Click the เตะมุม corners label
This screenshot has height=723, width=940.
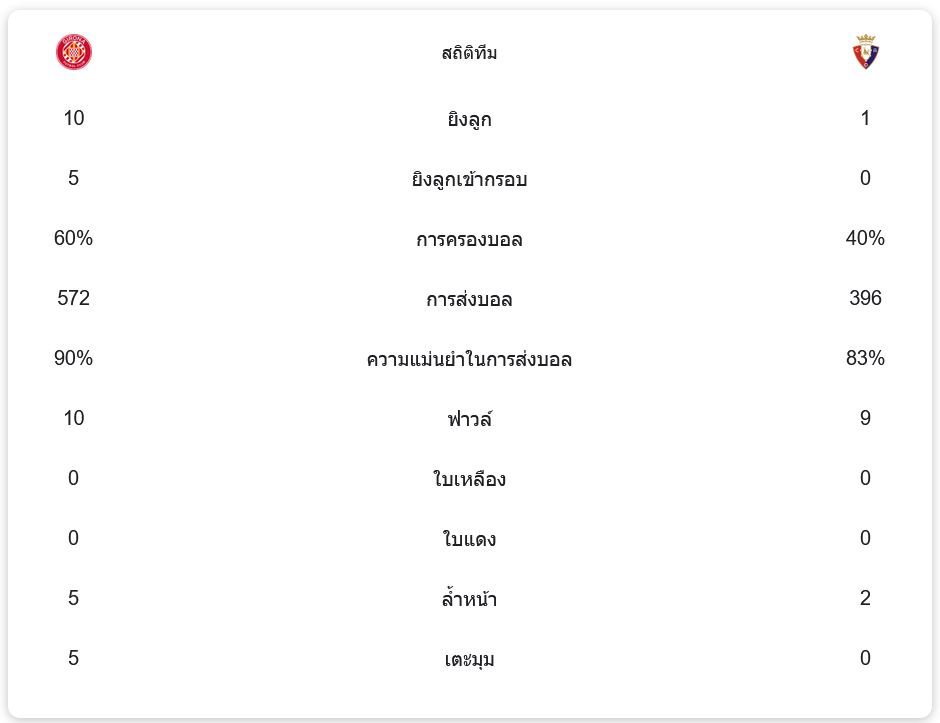pyautogui.click(x=469, y=660)
